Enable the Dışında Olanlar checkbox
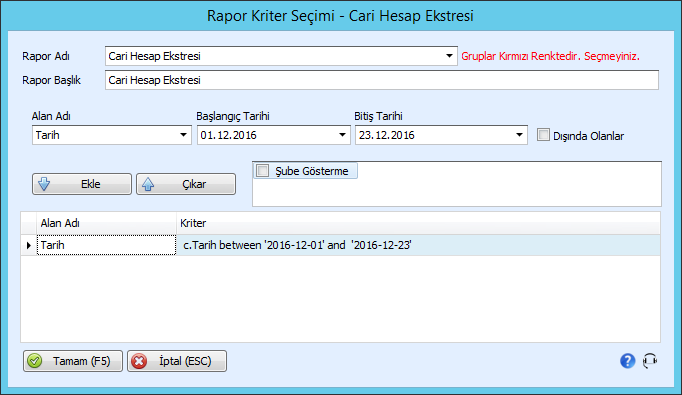The height and width of the screenshot is (395, 682). (x=543, y=135)
